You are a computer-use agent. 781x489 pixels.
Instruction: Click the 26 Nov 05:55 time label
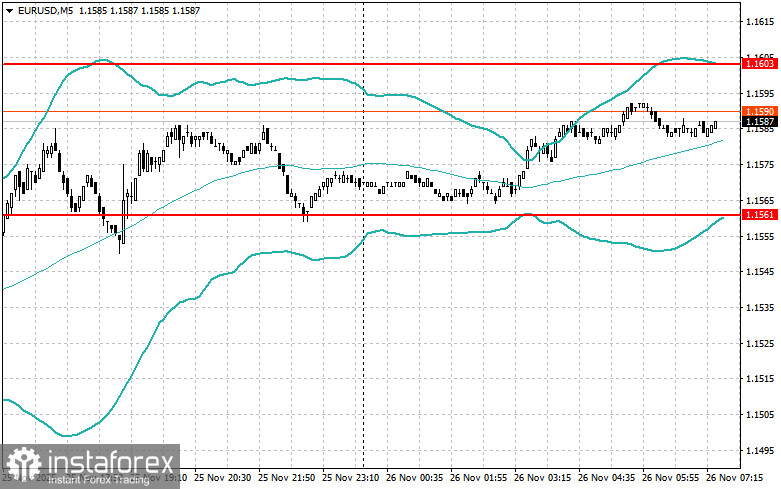tap(670, 477)
